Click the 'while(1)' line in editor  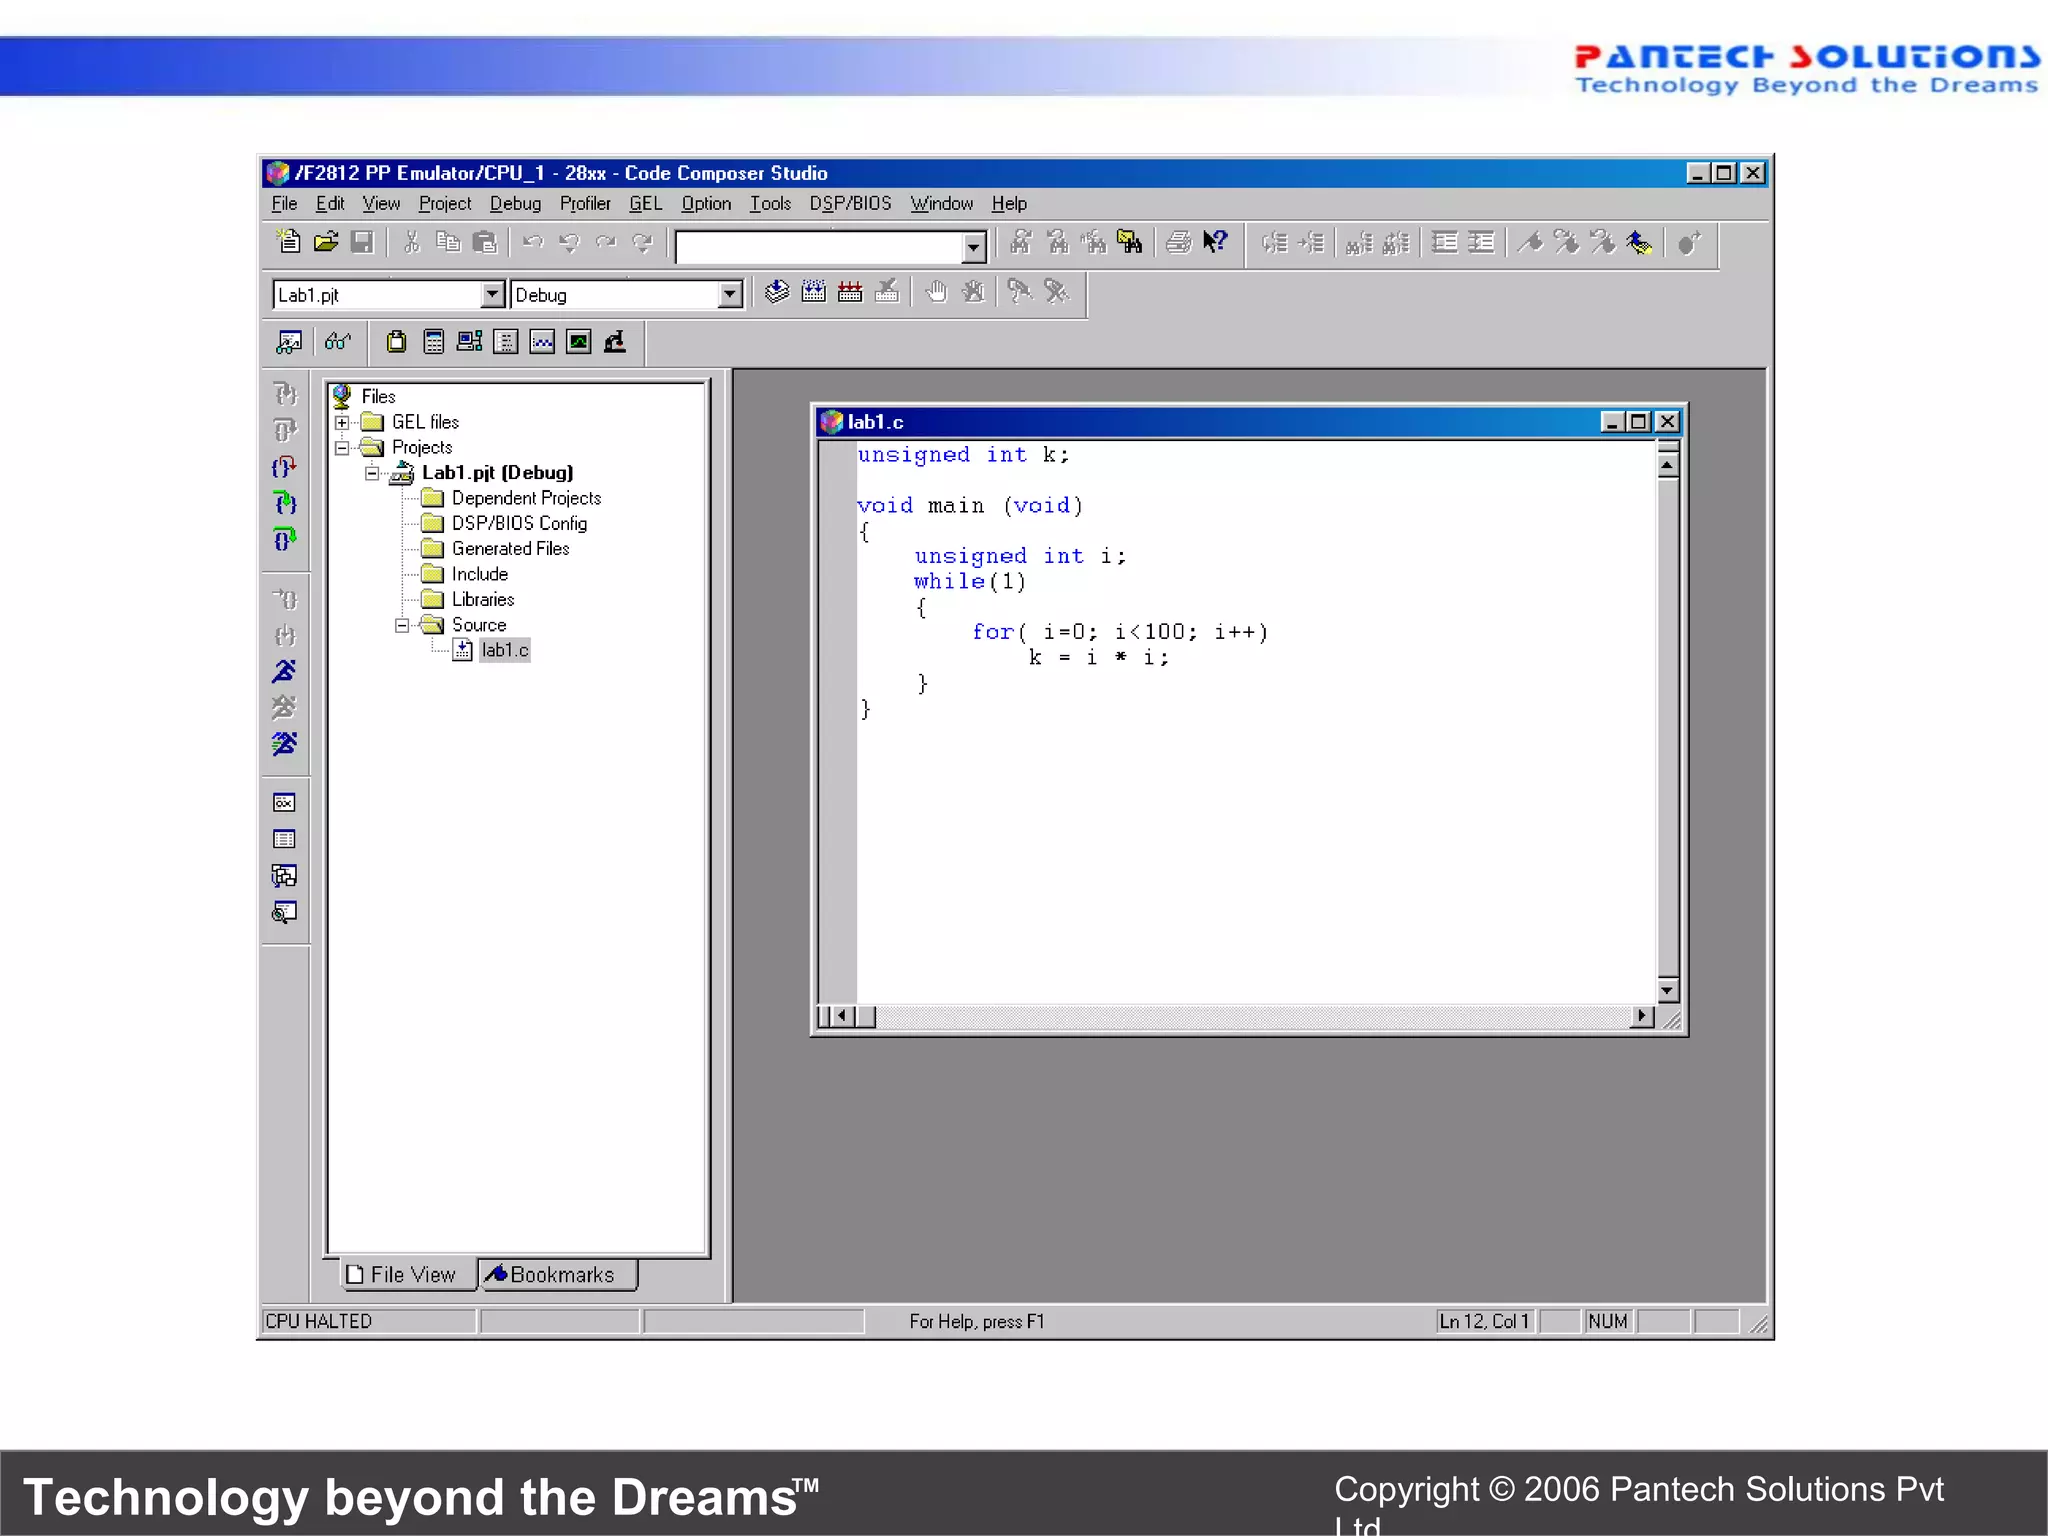[x=969, y=582]
